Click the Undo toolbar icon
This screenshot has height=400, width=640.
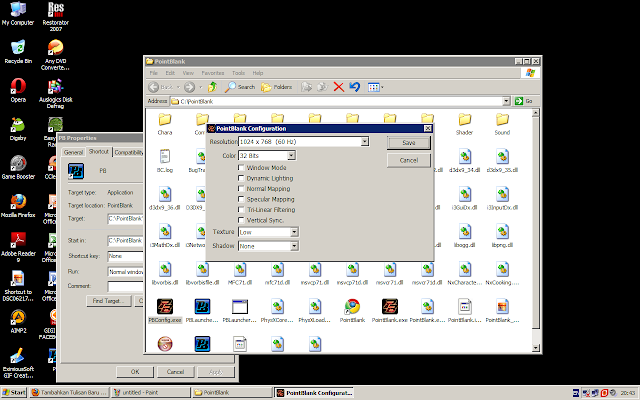[354, 87]
